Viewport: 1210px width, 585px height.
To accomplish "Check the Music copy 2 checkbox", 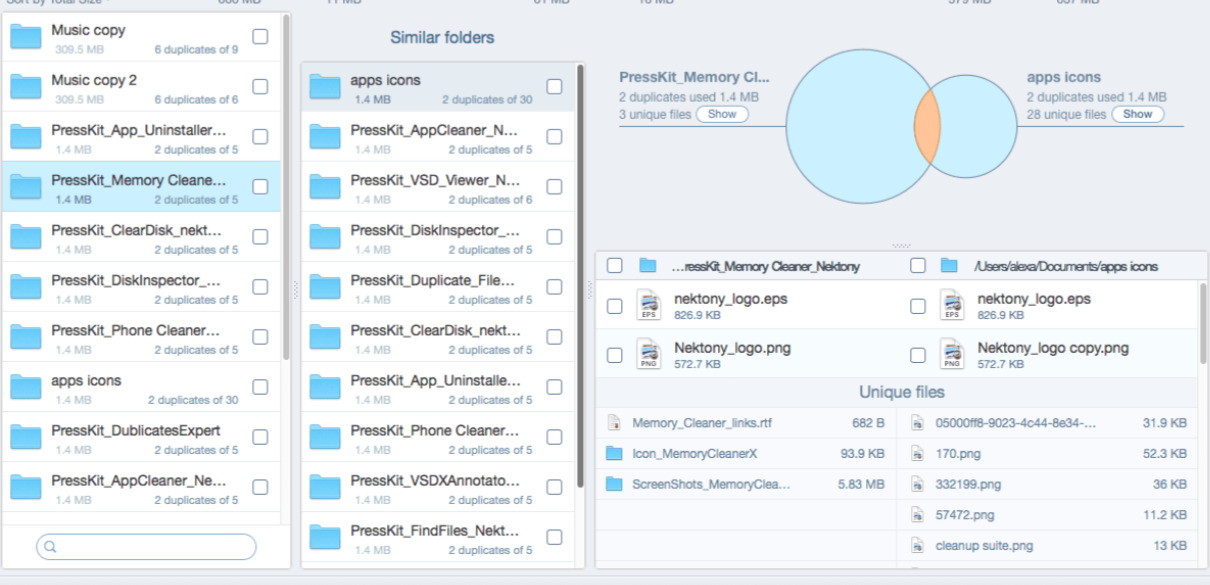I will pyautogui.click(x=260, y=86).
